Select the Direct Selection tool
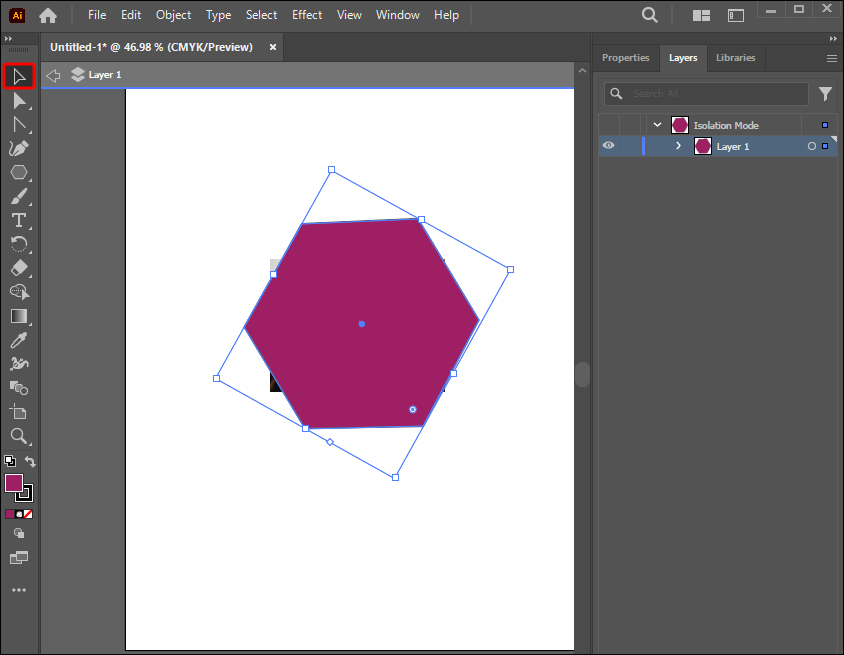Screen dimensions: 844x655 click(18, 100)
